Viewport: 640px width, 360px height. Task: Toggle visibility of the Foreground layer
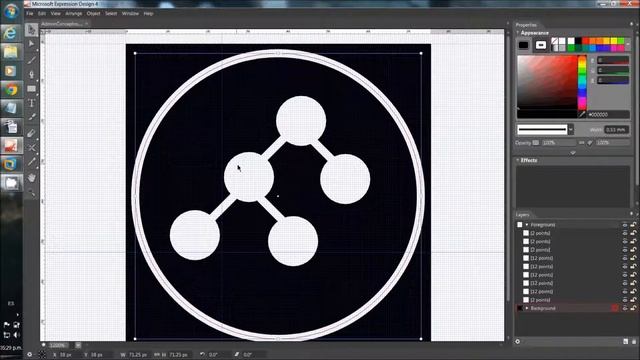pyautogui.click(x=624, y=225)
